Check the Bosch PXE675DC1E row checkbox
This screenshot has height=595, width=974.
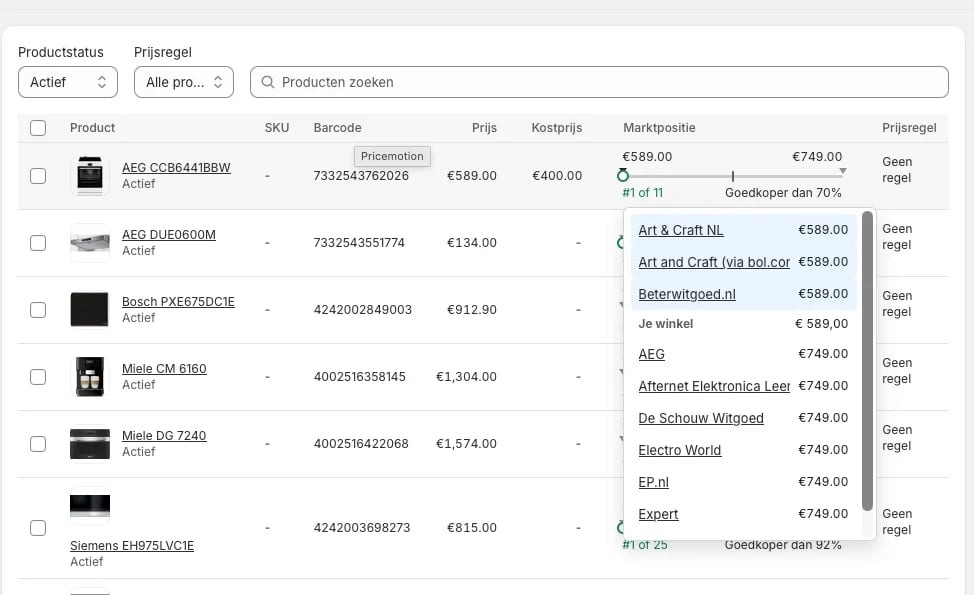(x=38, y=310)
